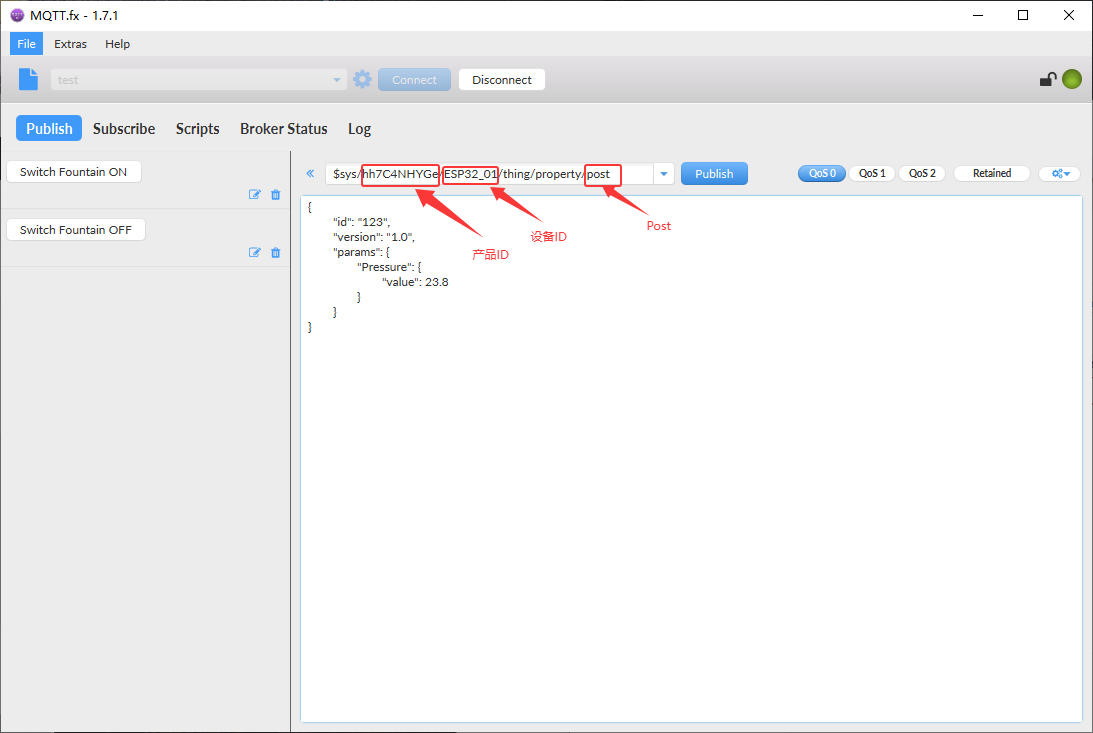
Task: Open connection settings gear icon
Action: pyautogui.click(x=362, y=79)
